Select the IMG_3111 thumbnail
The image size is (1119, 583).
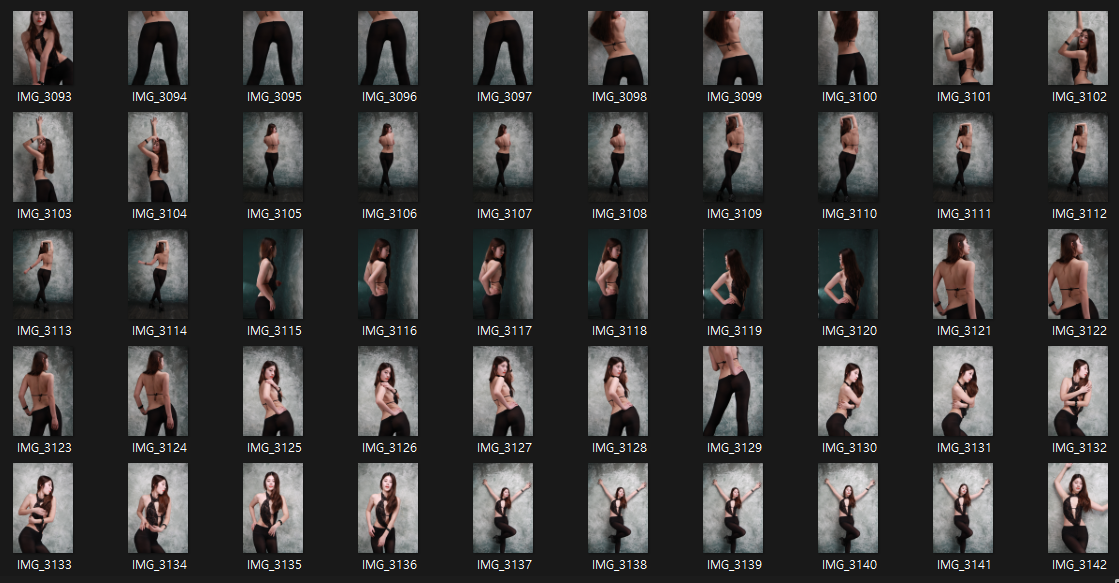tap(963, 157)
